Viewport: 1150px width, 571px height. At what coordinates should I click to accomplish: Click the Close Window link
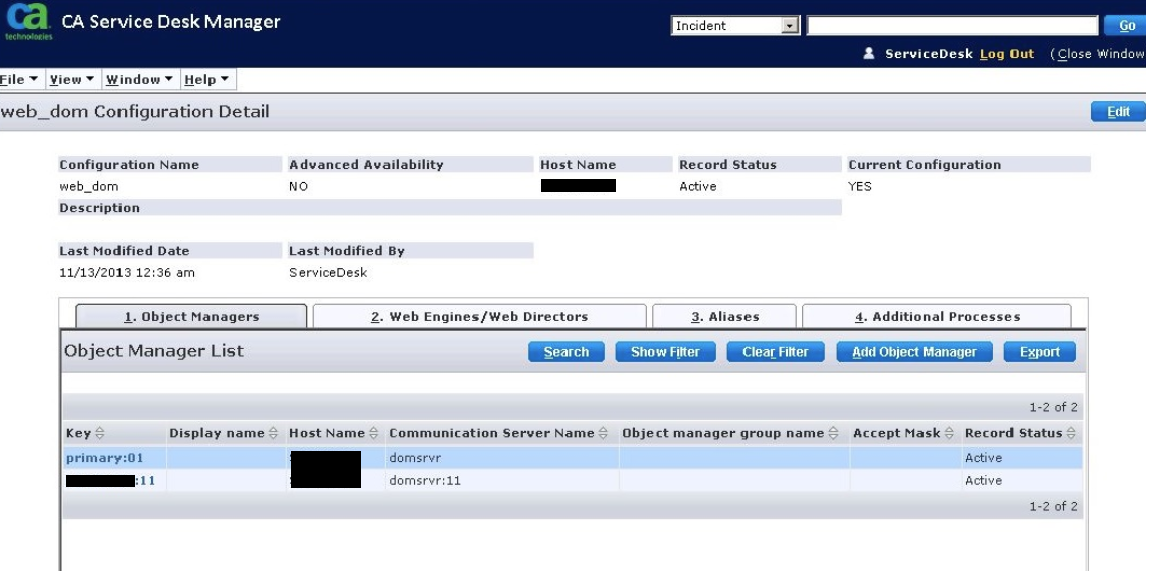1100,54
